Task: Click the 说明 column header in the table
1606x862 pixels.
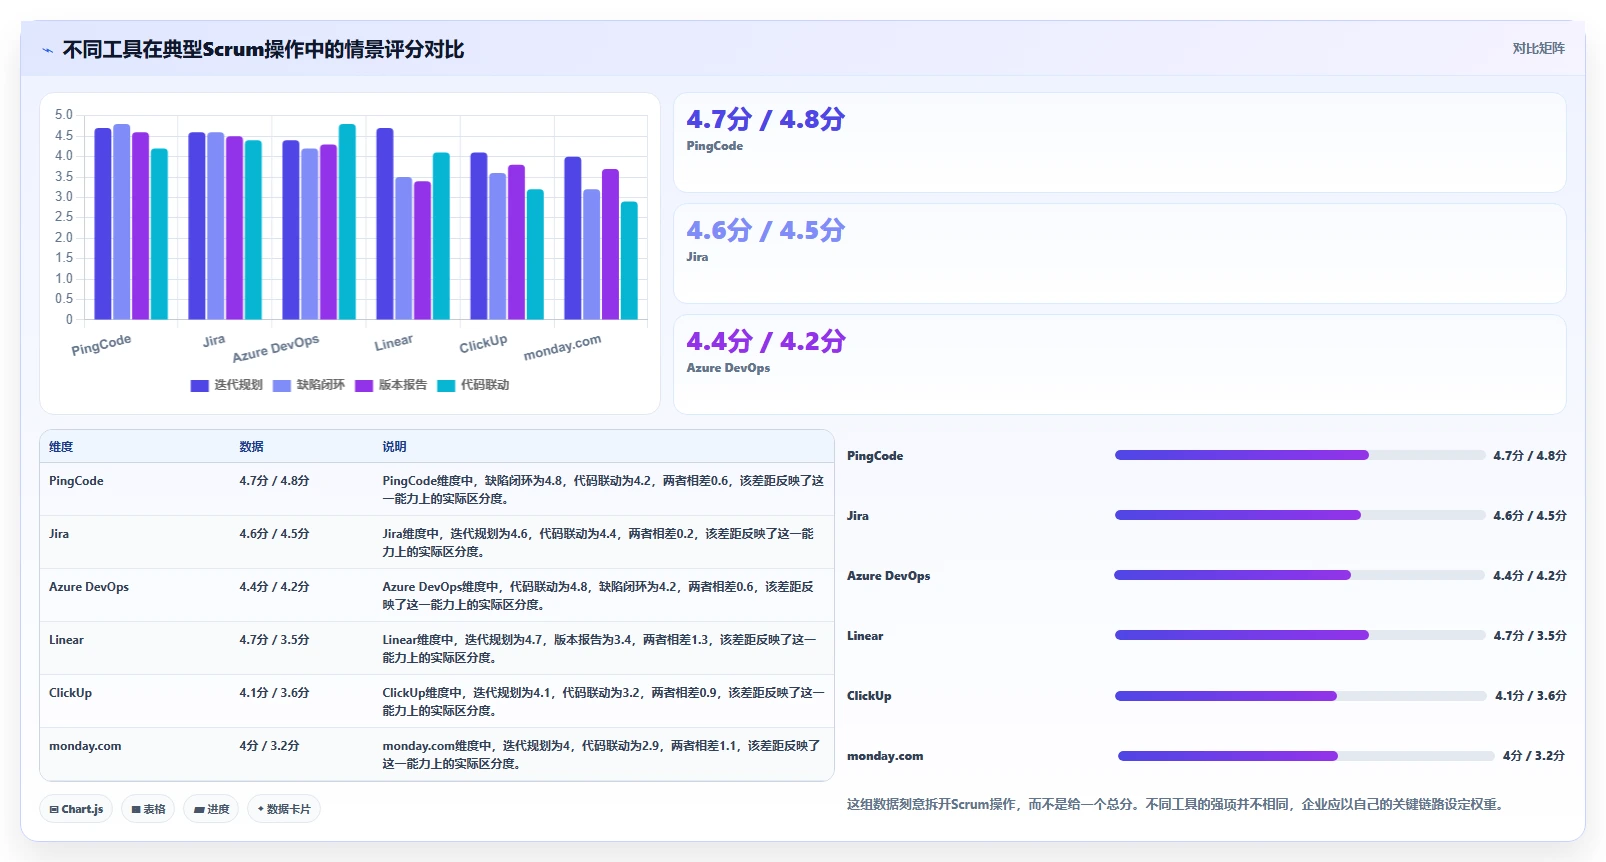Action: (x=394, y=447)
